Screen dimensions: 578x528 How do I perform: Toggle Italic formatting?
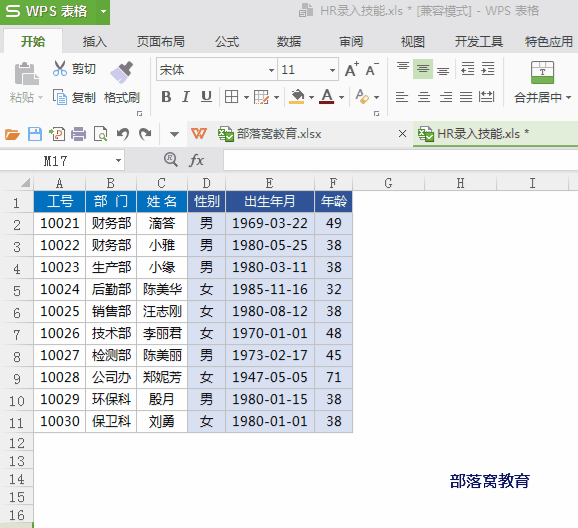pyautogui.click(x=186, y=97)
